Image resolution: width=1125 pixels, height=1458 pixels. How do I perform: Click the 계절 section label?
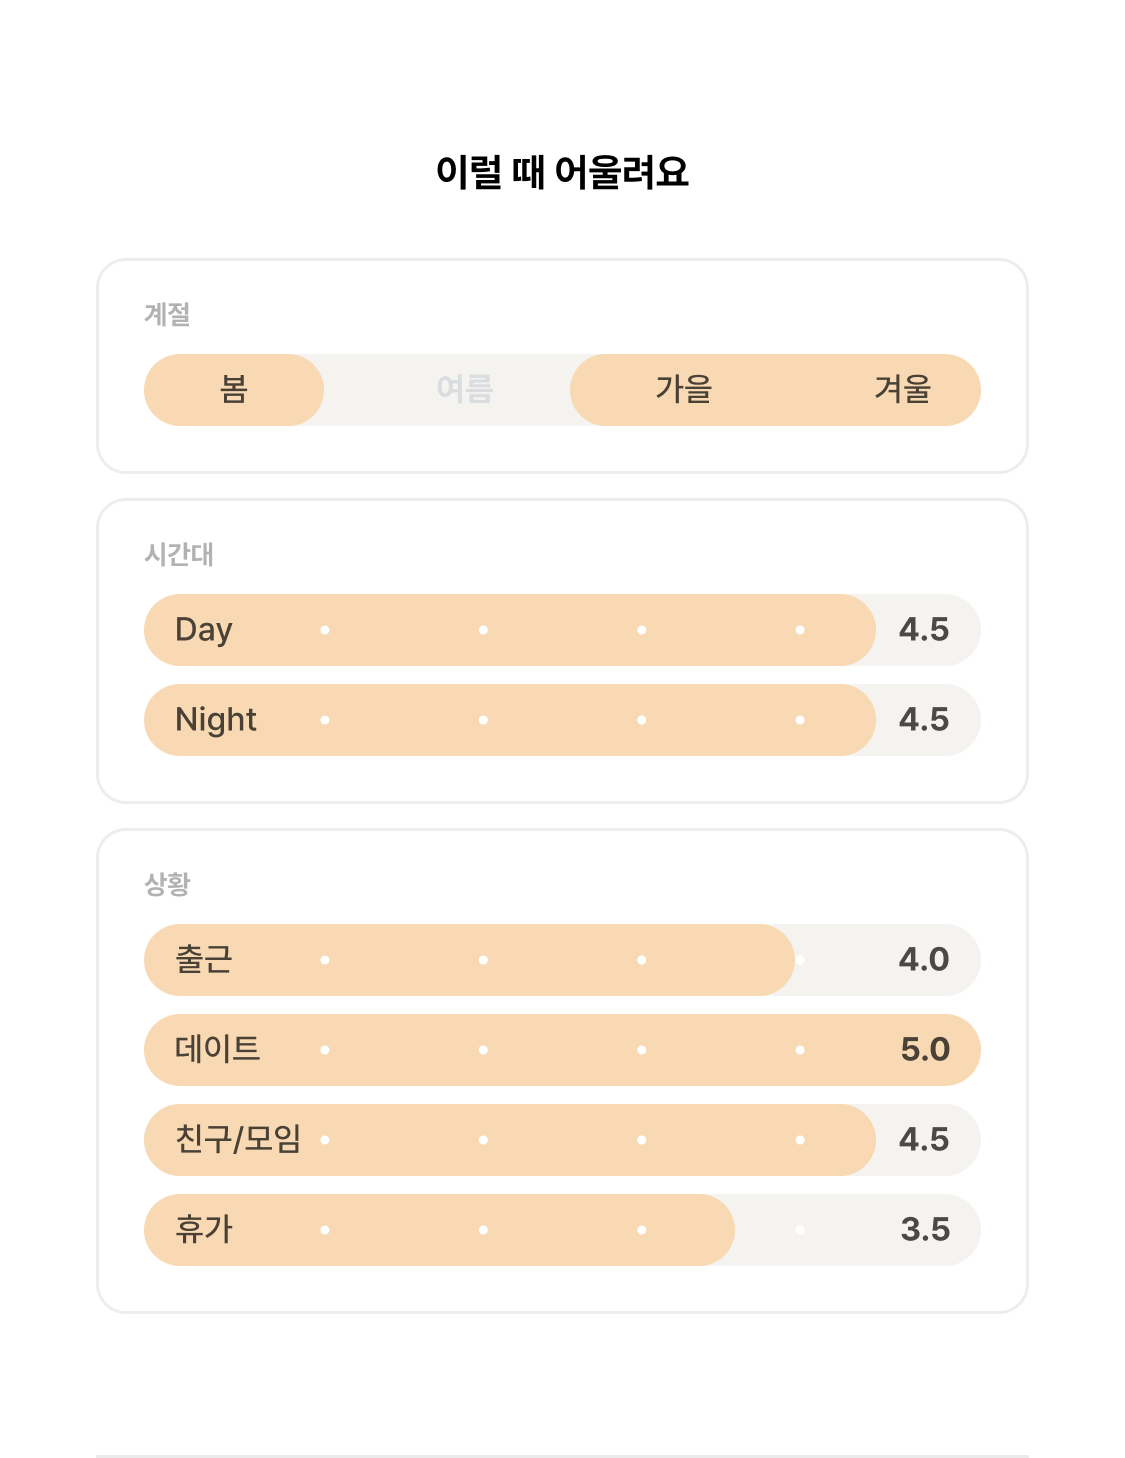167,314
